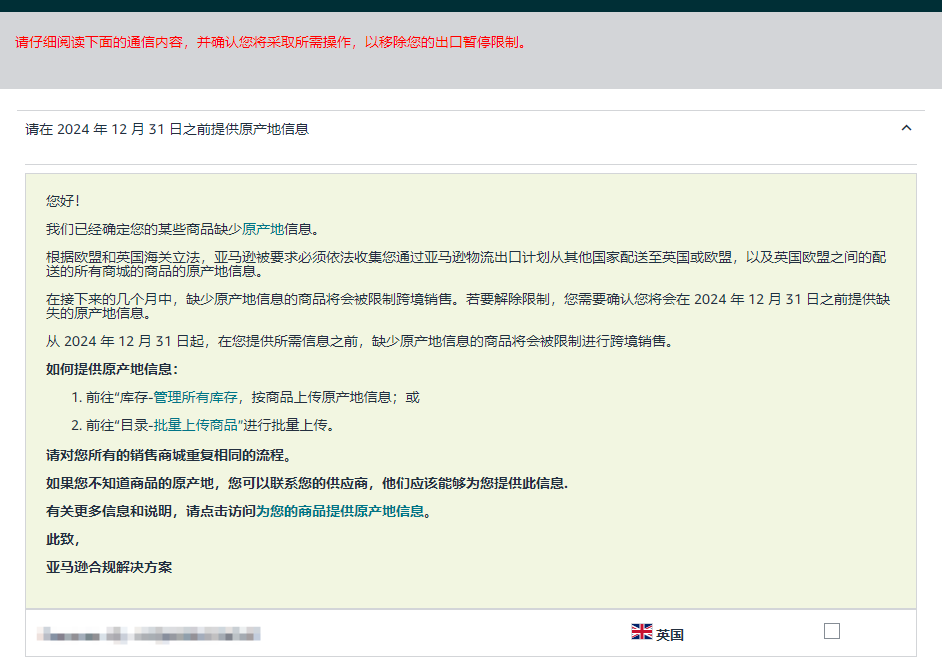Click the UK flag icon
The image size is (942, 672).
[642, 632]
